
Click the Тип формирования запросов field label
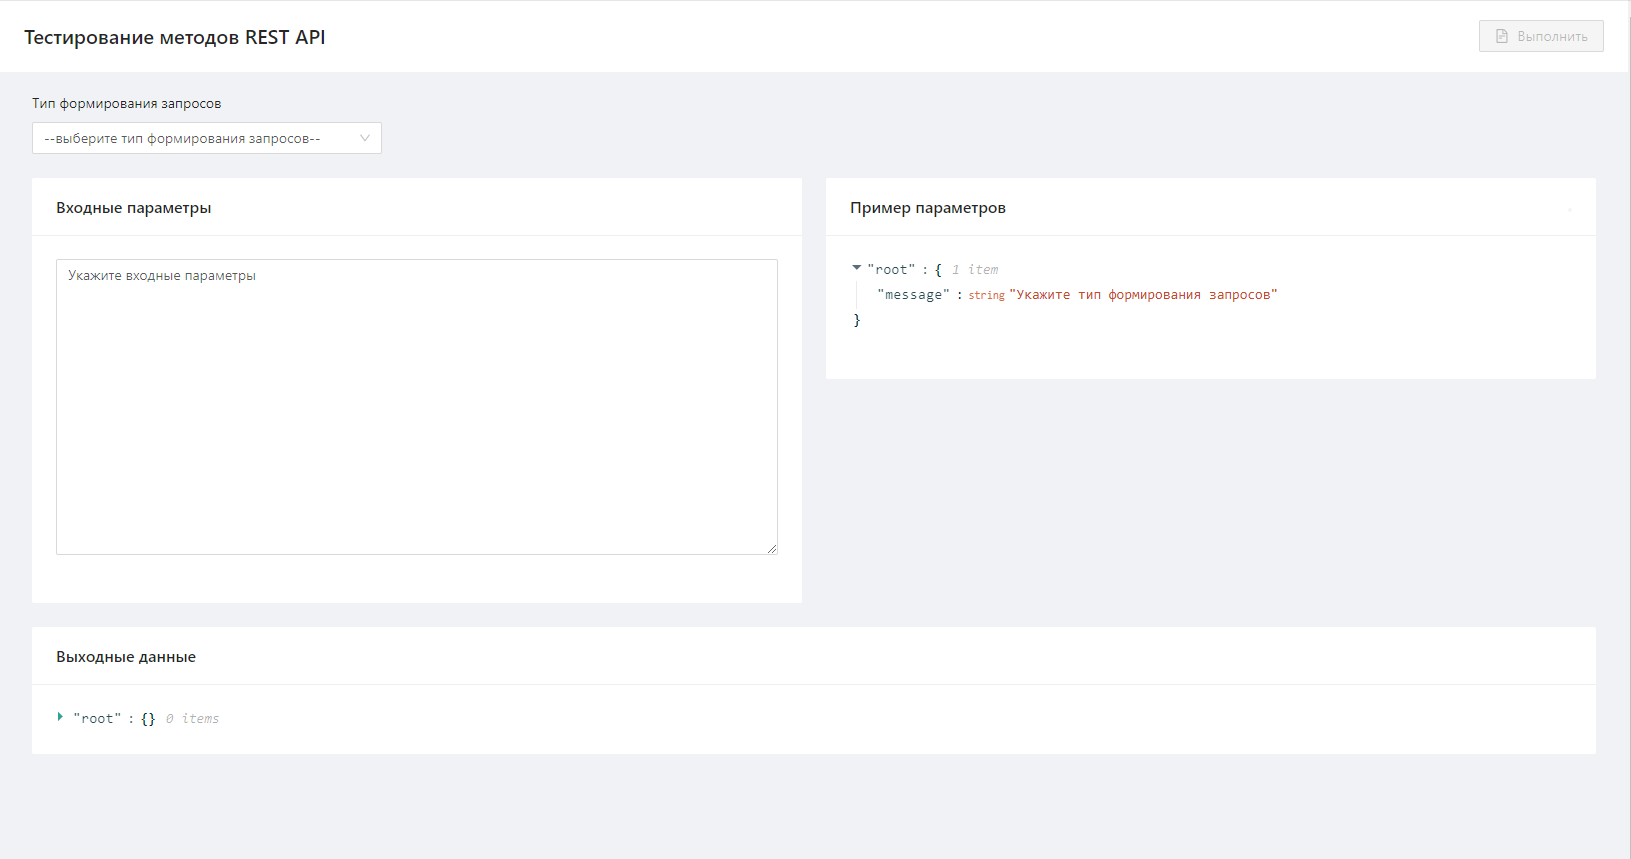(127, 104)
